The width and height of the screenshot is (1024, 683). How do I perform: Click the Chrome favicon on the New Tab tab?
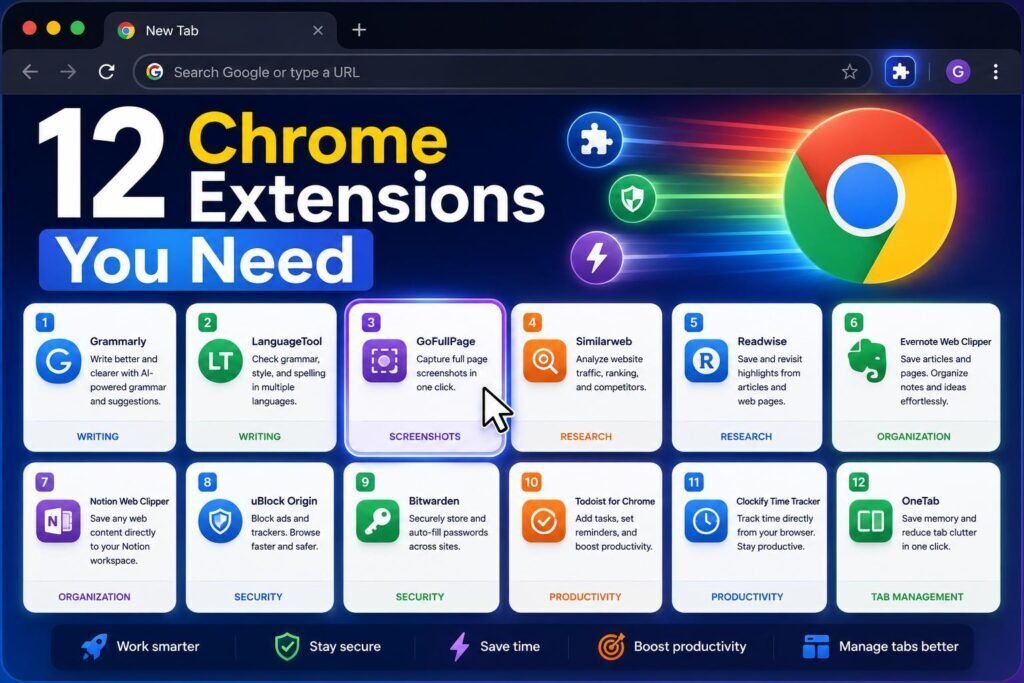(x=126, y=30)
